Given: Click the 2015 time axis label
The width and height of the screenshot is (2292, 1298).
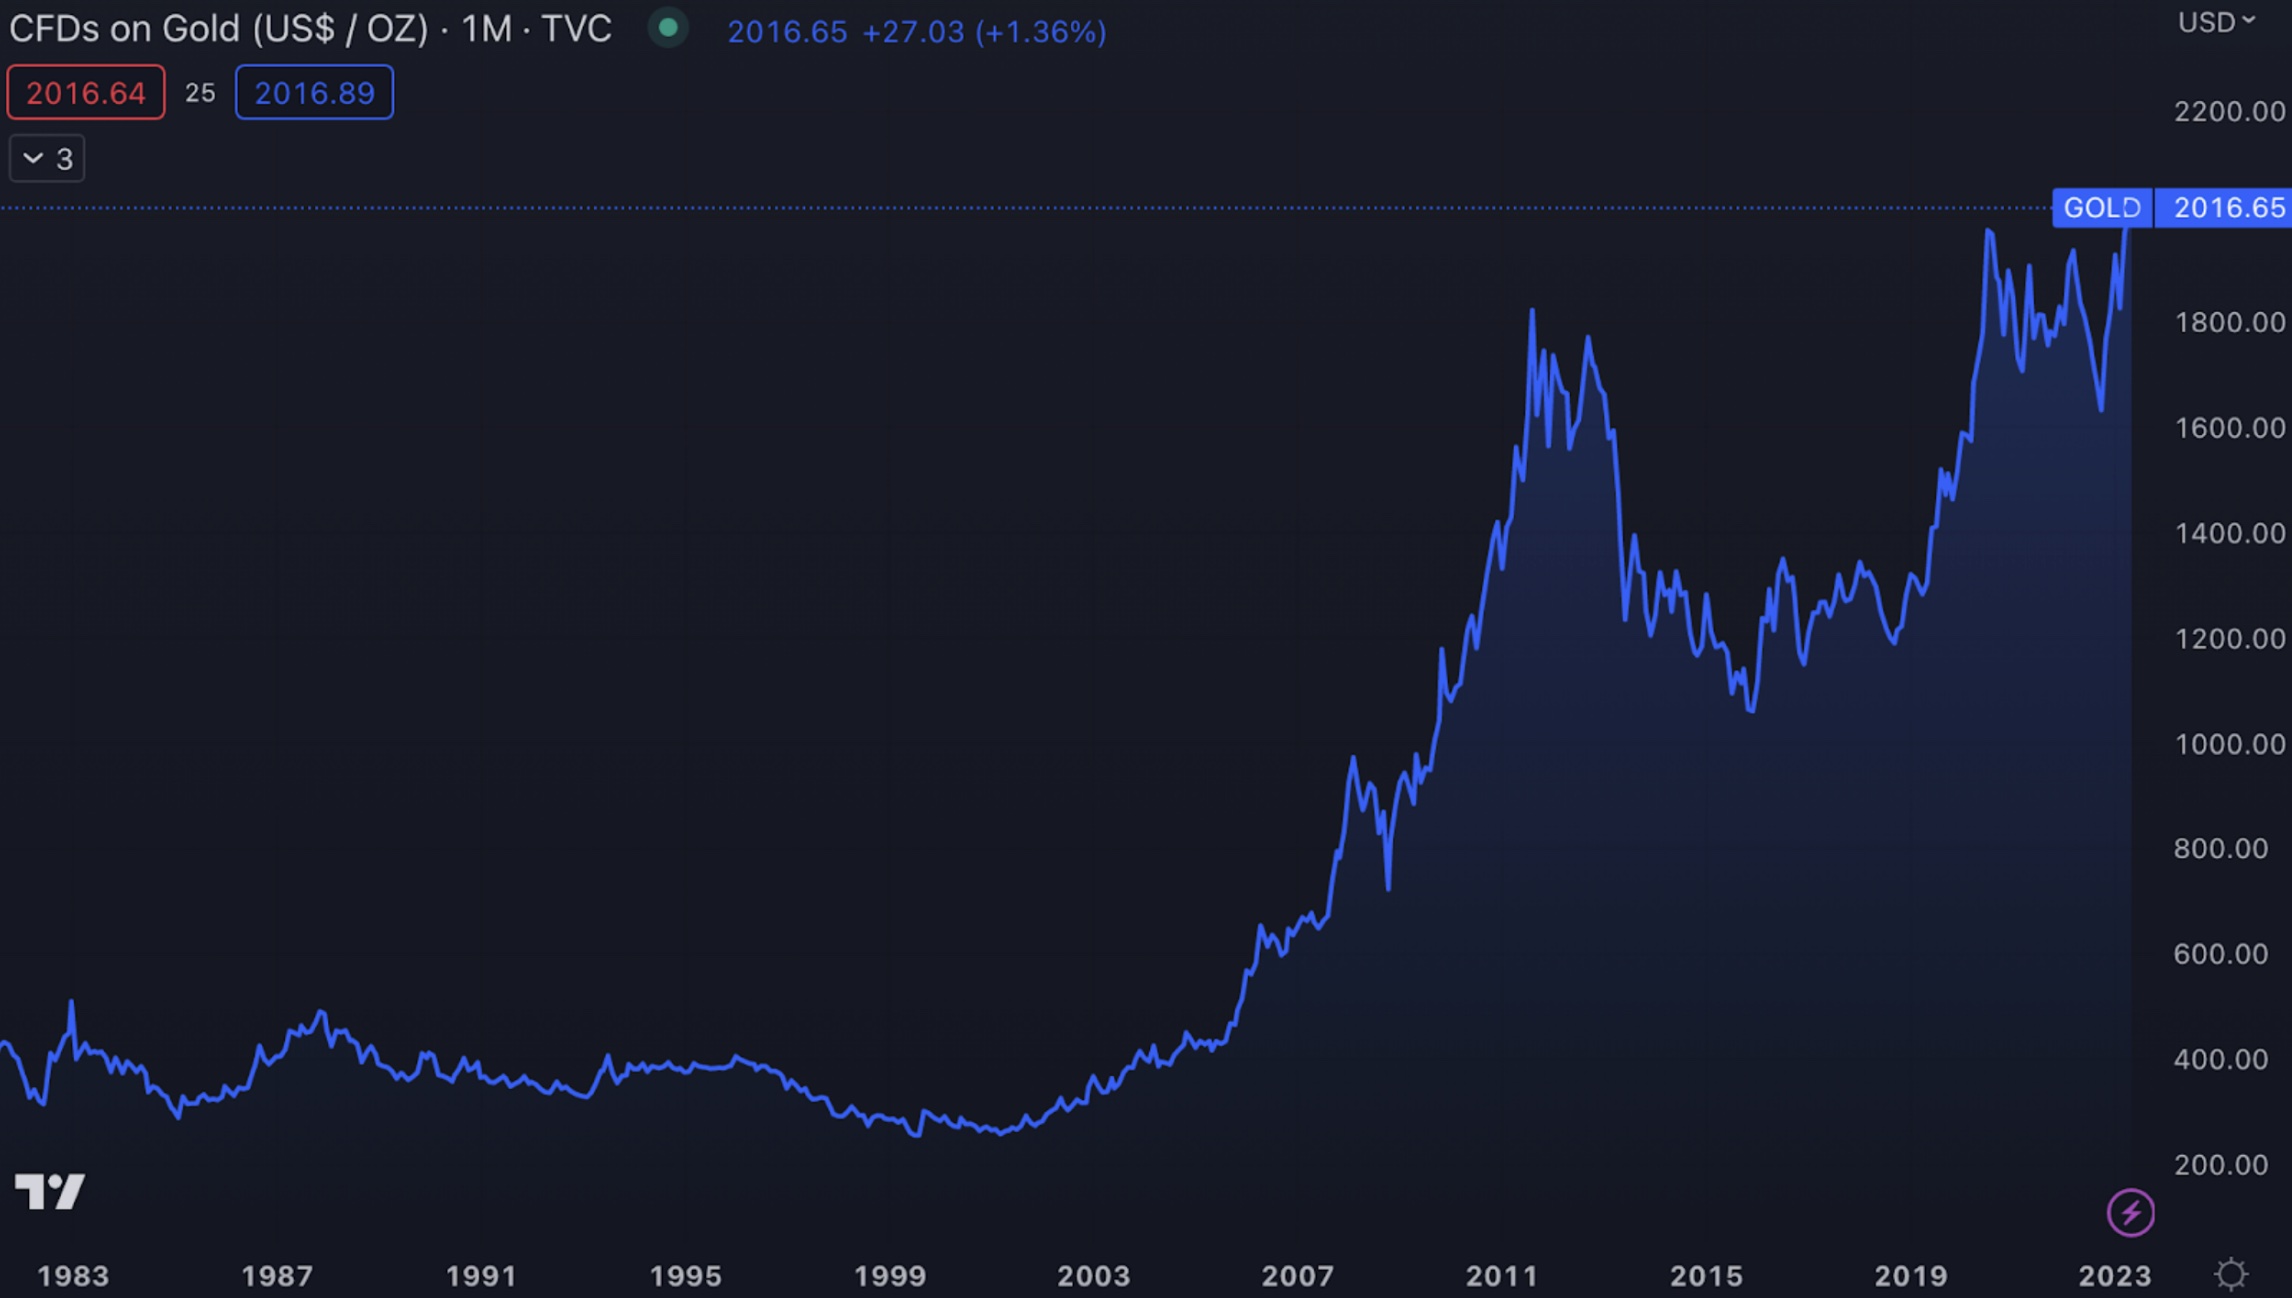Looking at the screenshot, I should pyautogui.click(x=1706, y=1276).
